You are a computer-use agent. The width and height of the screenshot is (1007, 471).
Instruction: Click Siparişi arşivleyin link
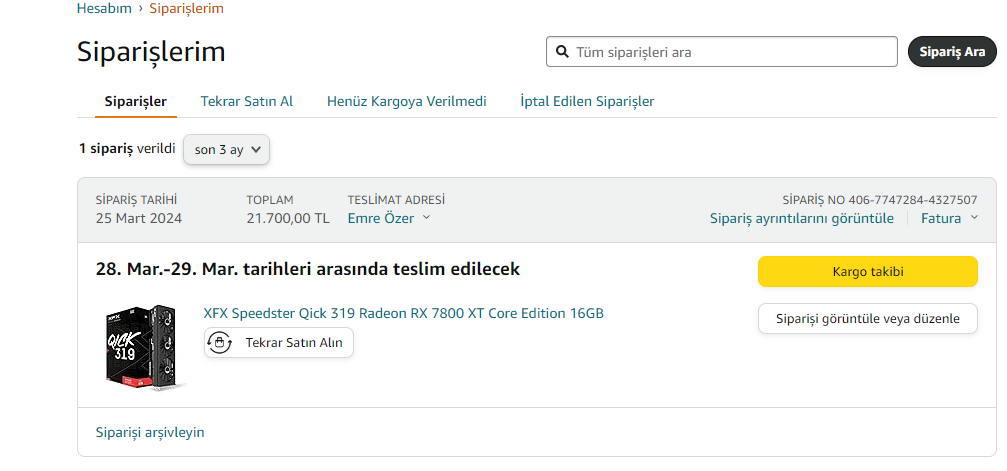point(150,432)
